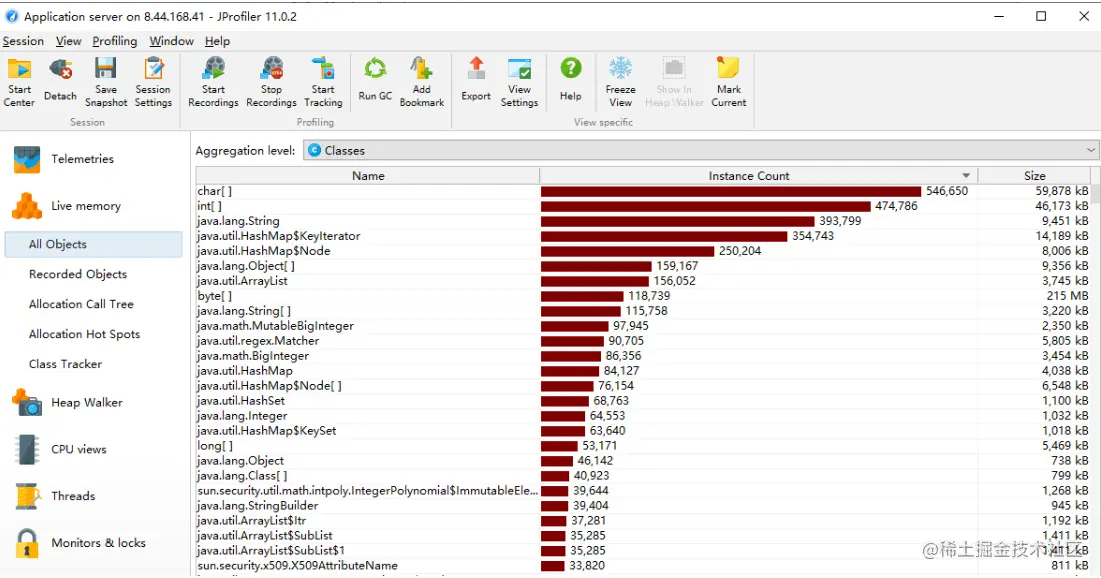The height and width of the screenshot is (578, 1101).
Task: Click the Freeze View snowflake icon
Action: tap(621, 69)
